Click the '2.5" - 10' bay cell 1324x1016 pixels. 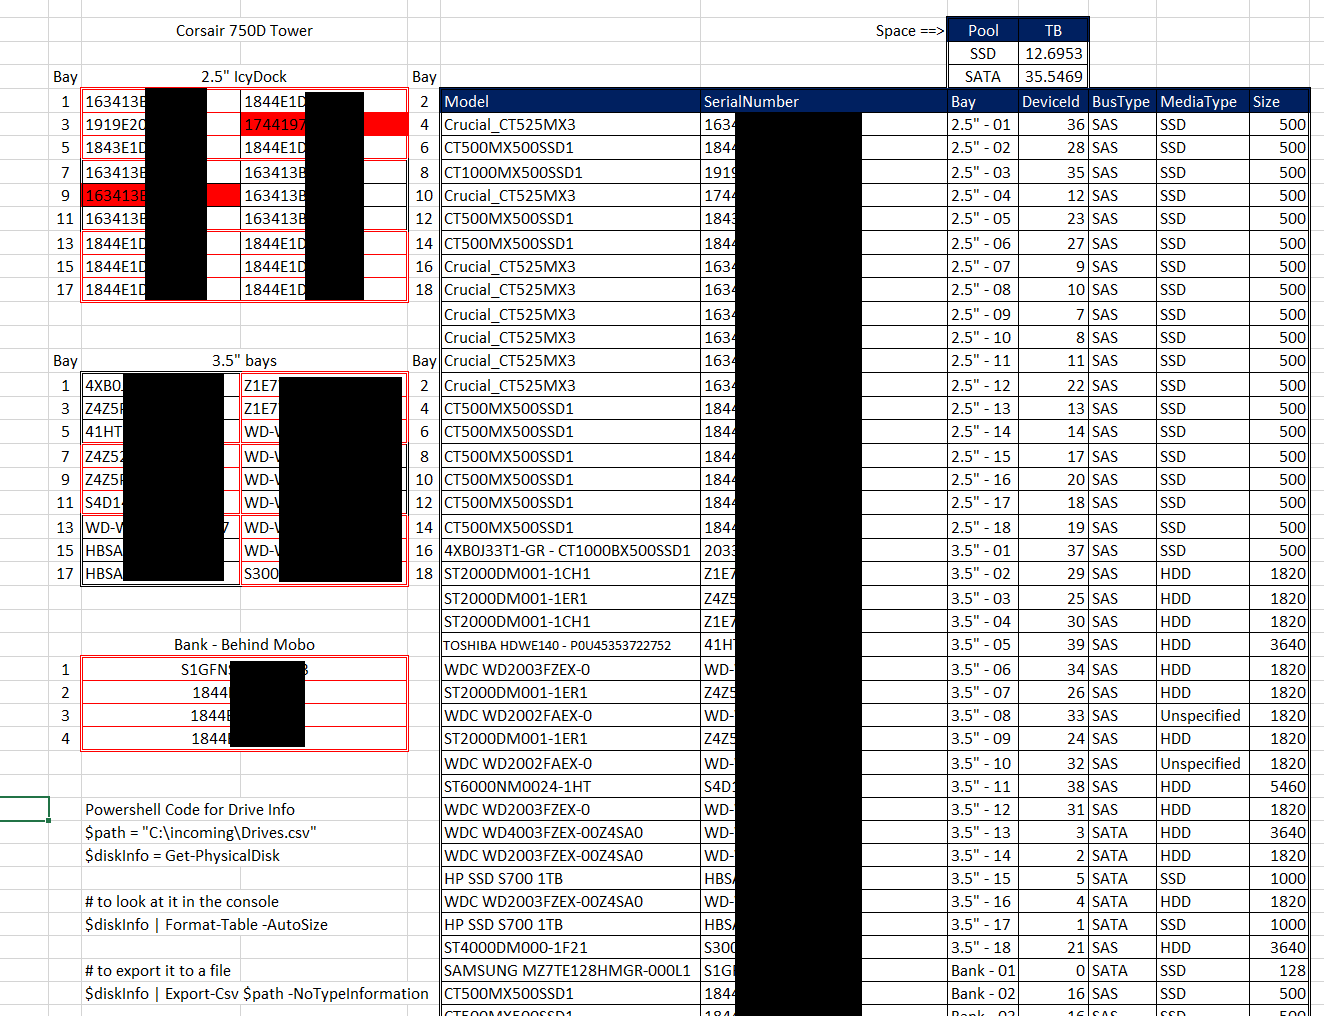point(983,338)
